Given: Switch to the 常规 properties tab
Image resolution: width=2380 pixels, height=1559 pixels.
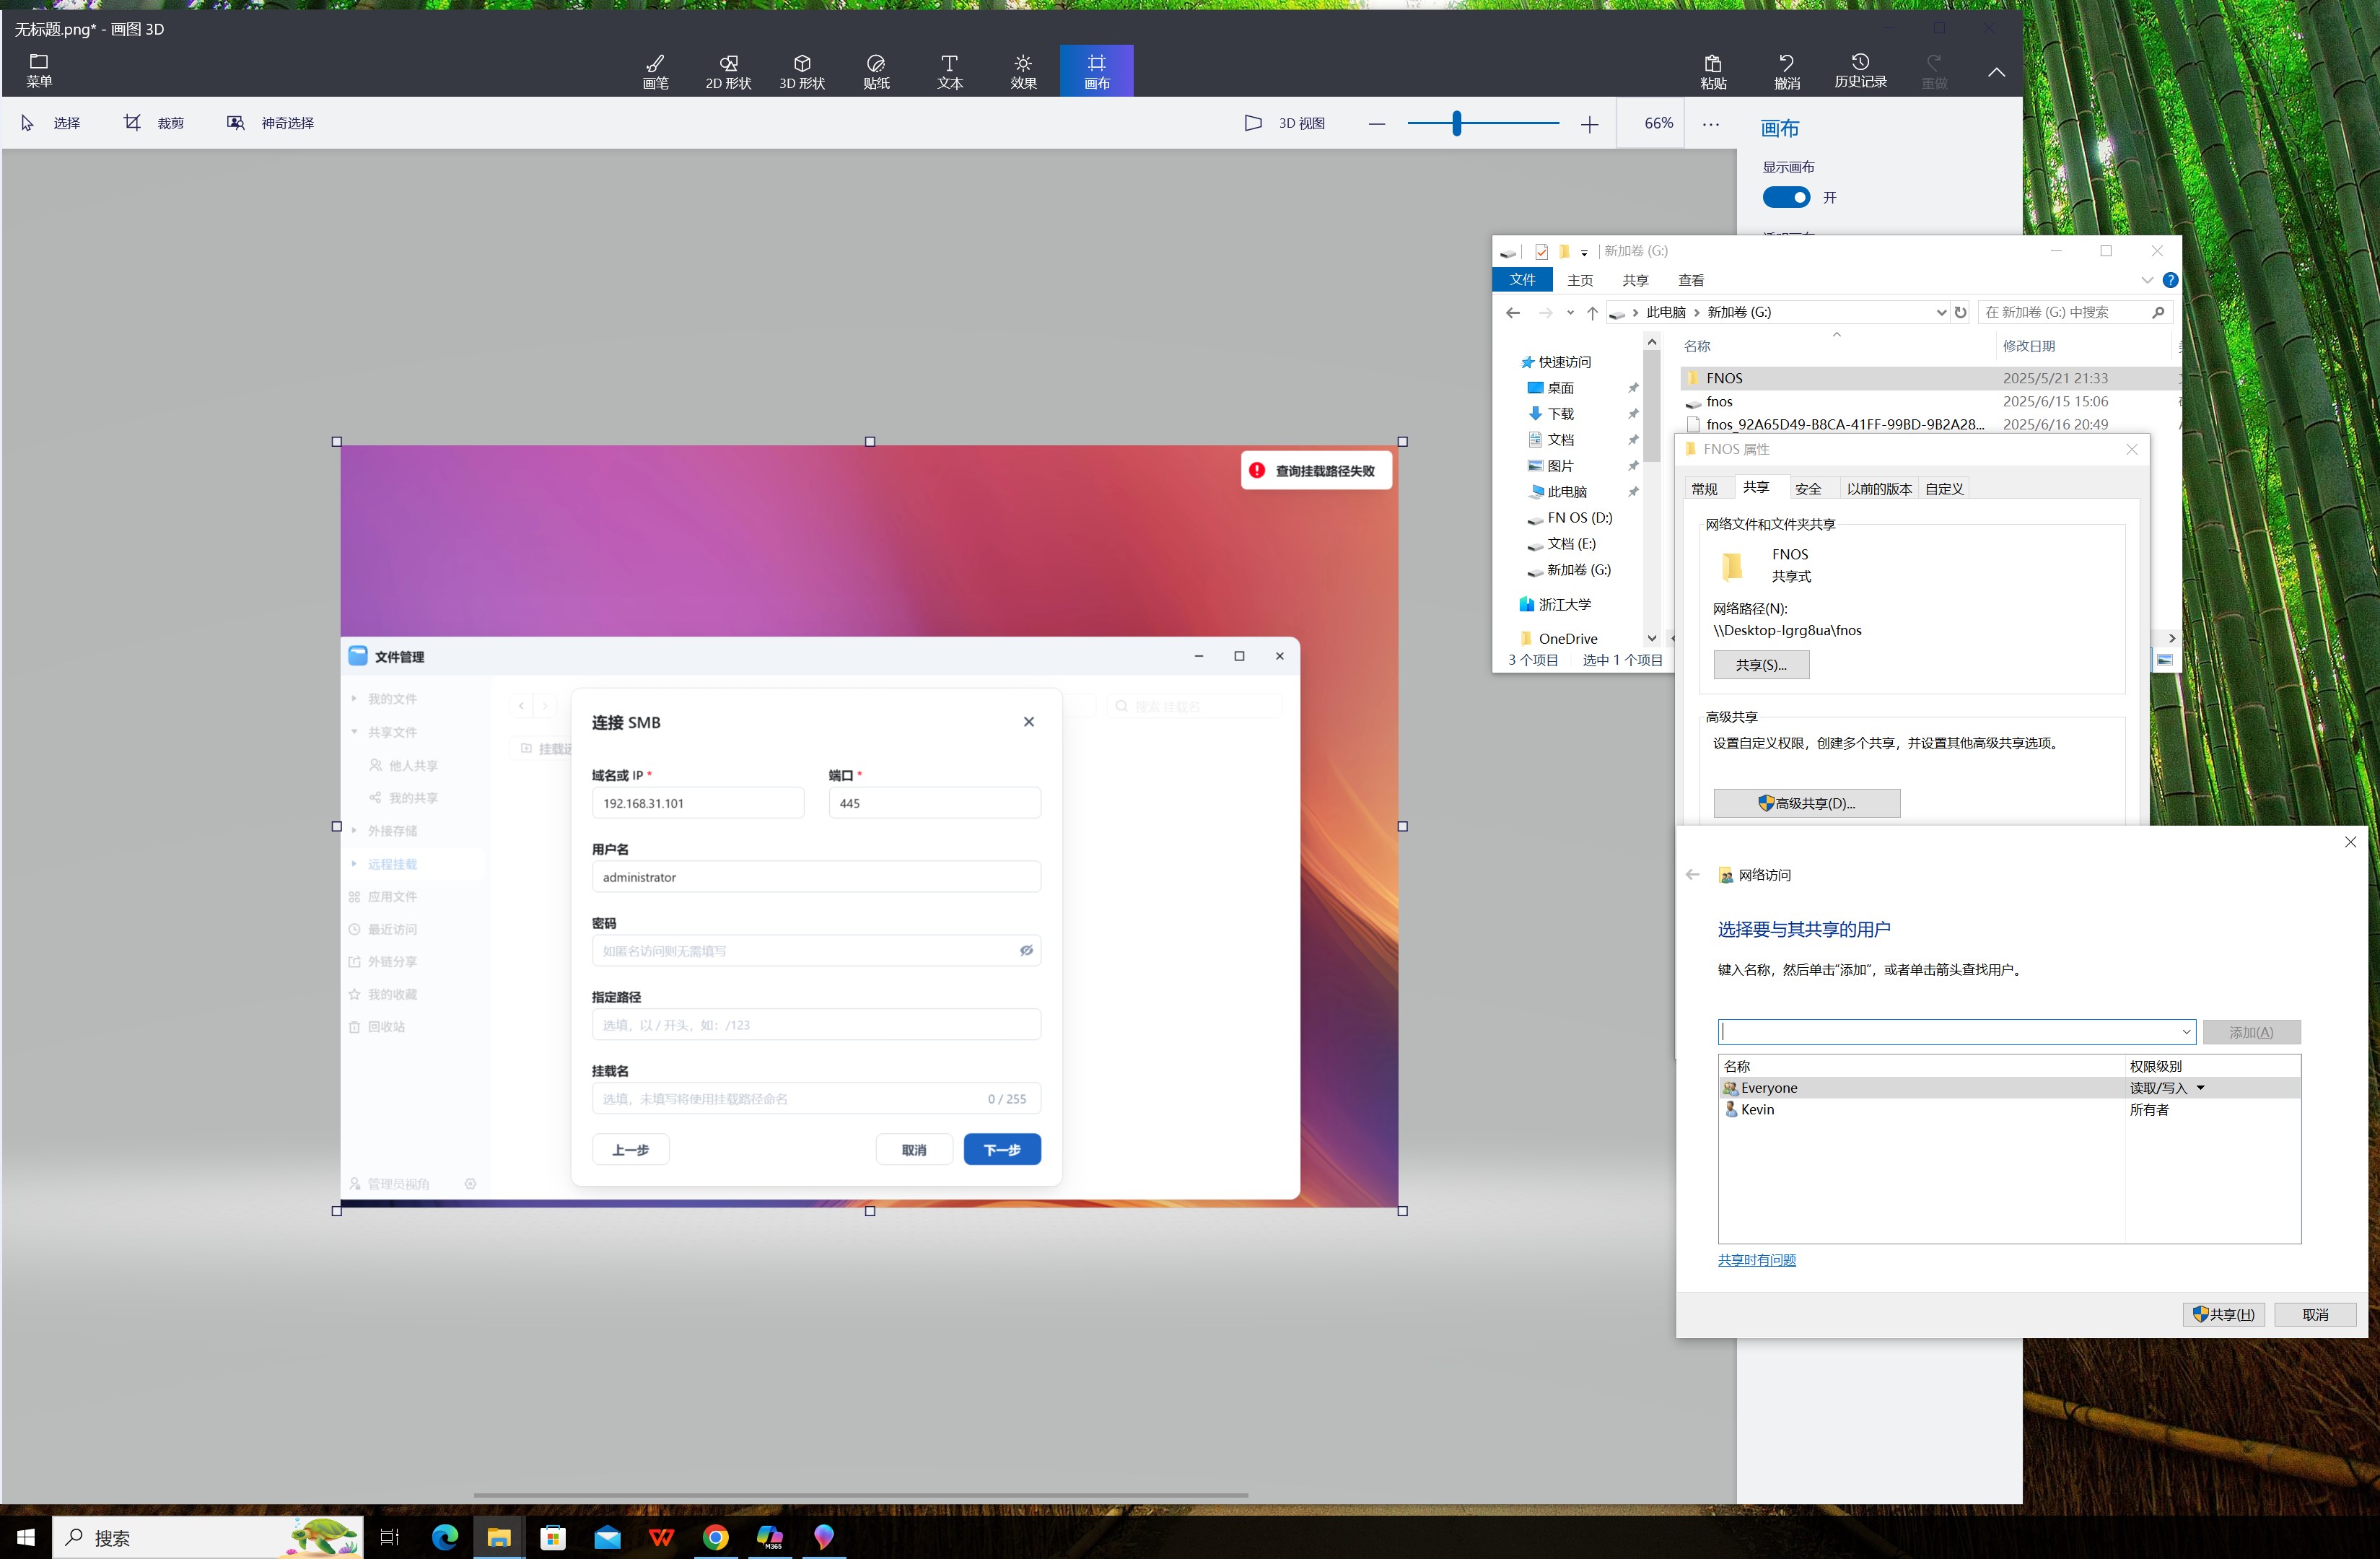Looking at the screenshot, I should click(x=1704, y=489).
